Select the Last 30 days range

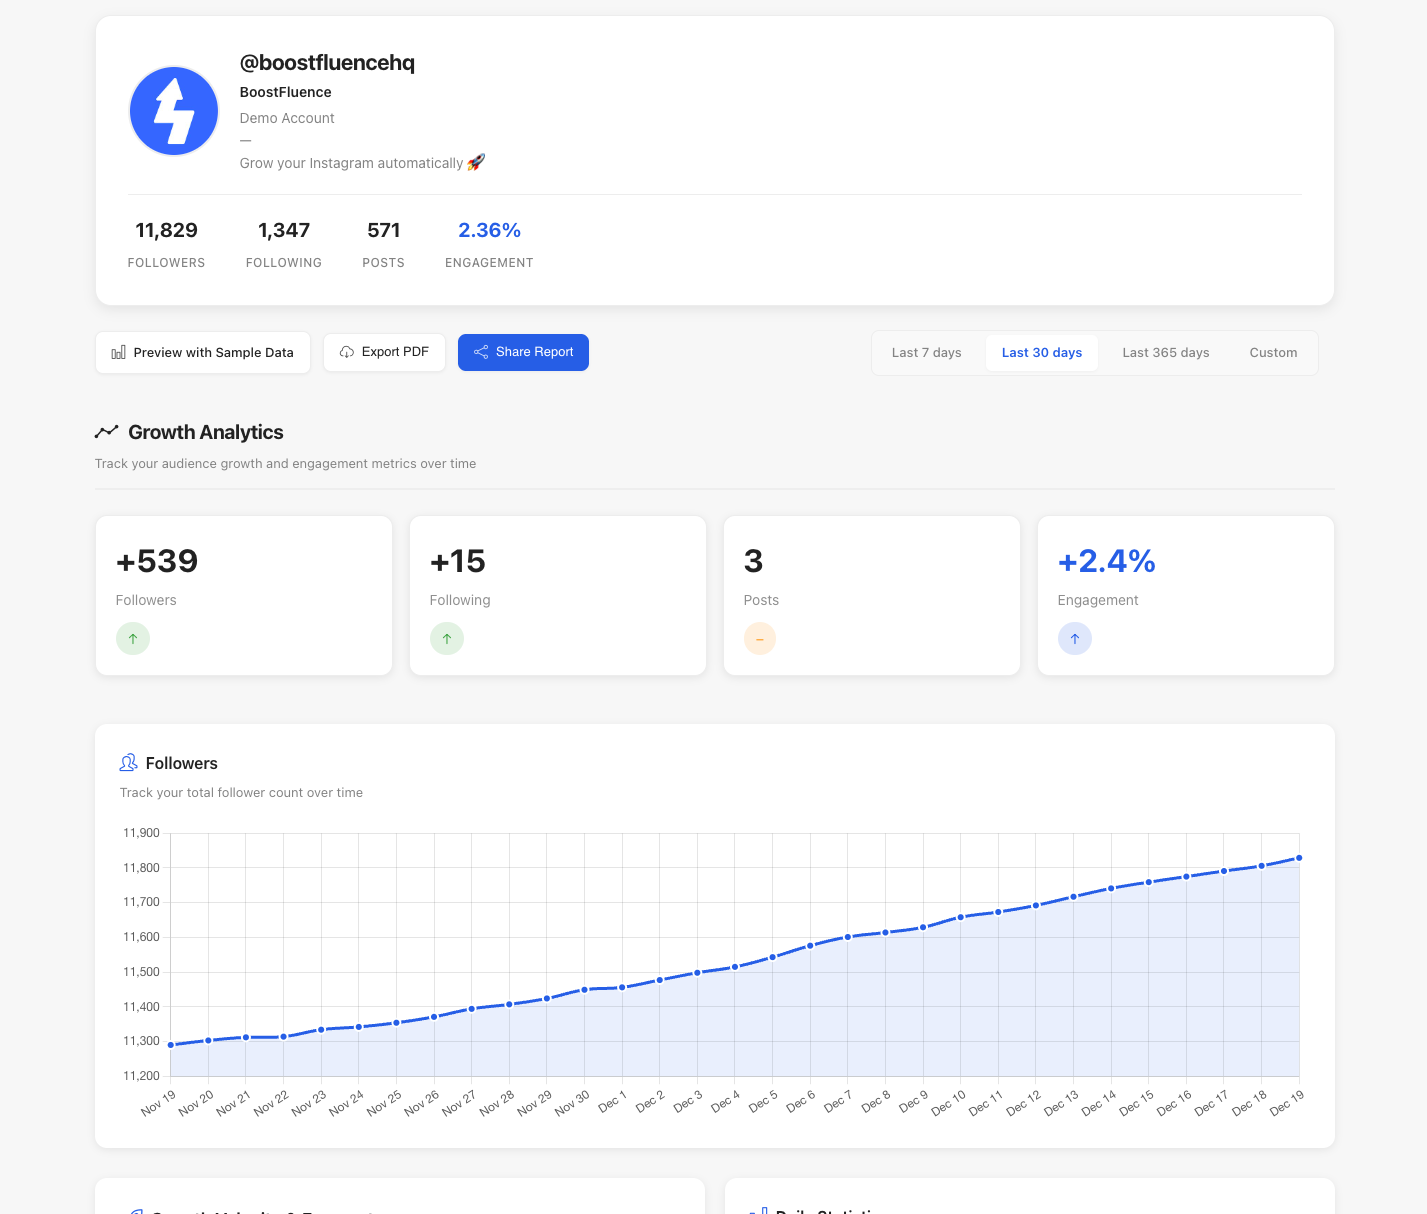1041,352
